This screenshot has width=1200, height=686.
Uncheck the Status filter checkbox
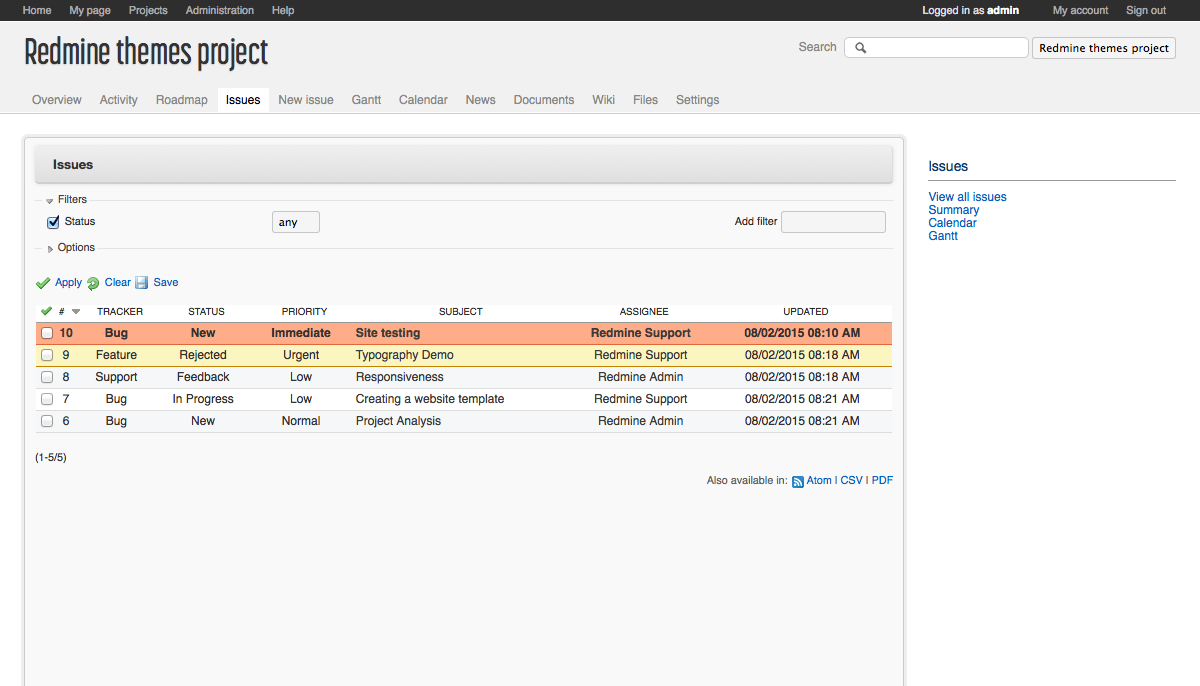pyautogui.click(x=54, y=222)
